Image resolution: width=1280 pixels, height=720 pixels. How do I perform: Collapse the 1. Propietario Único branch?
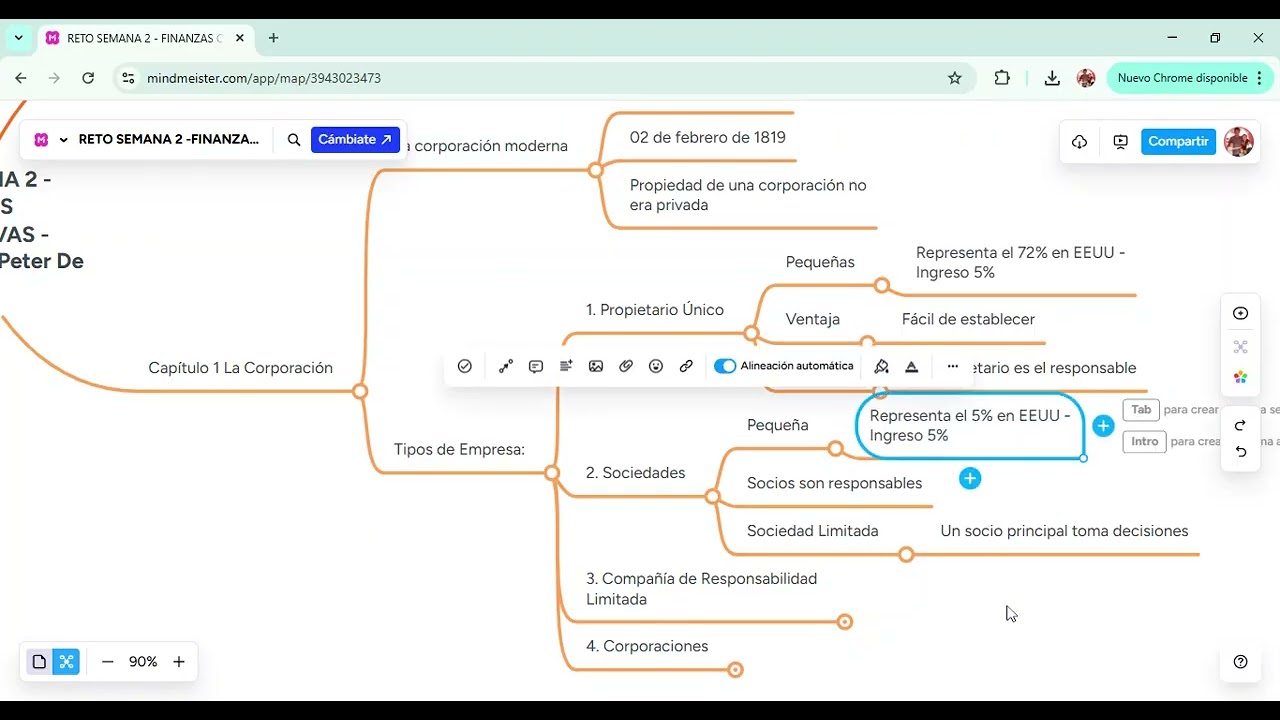pos(751,333)
